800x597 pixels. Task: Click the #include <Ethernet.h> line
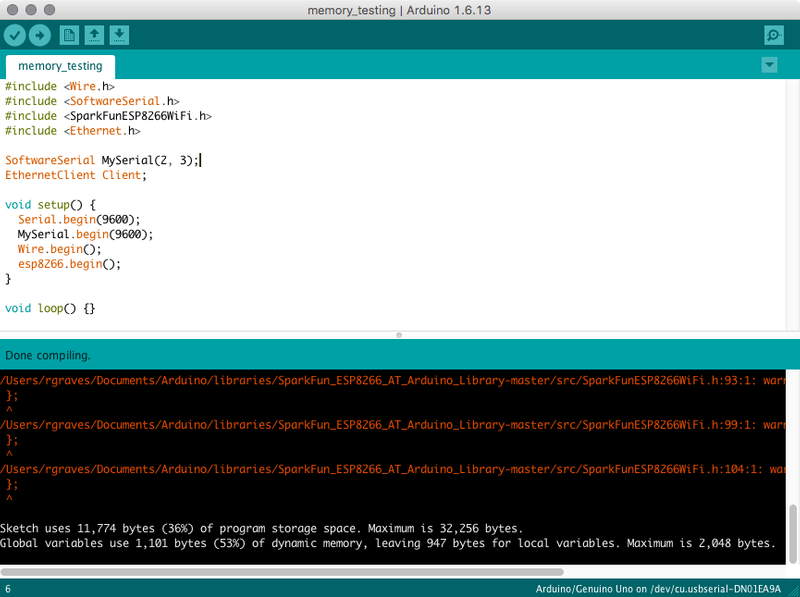coord(70,130)
